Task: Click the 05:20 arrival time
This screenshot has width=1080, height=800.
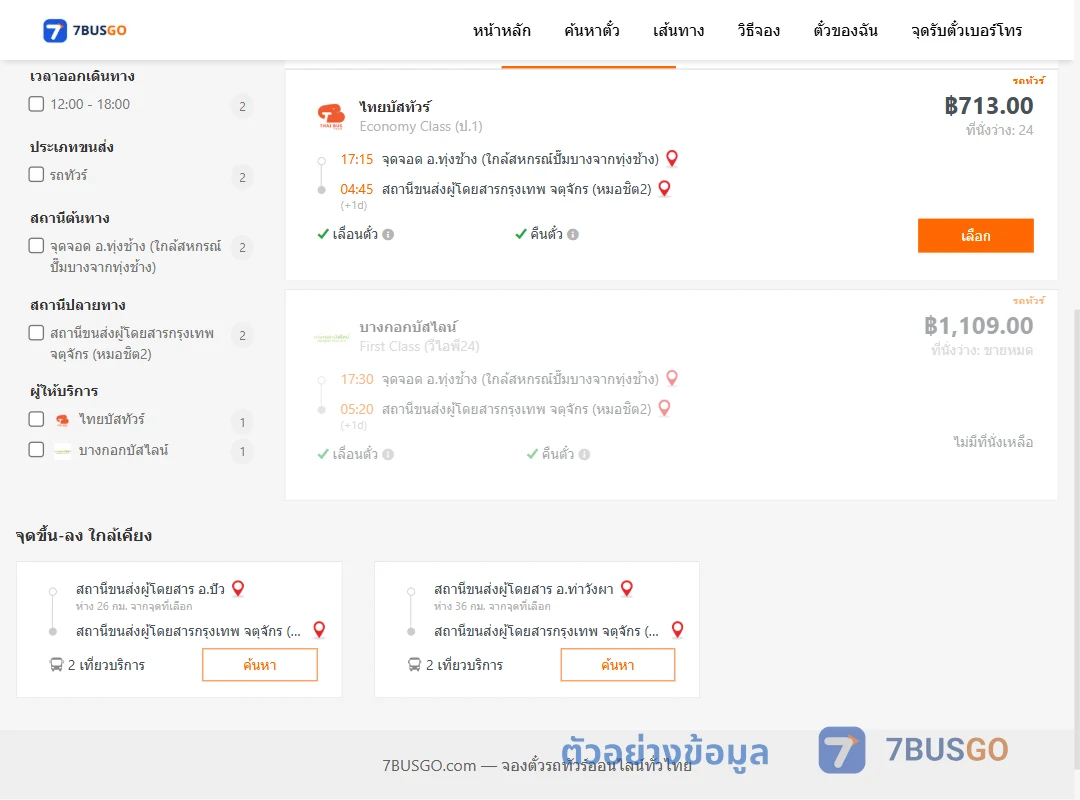Action: [x=357, y=409]
